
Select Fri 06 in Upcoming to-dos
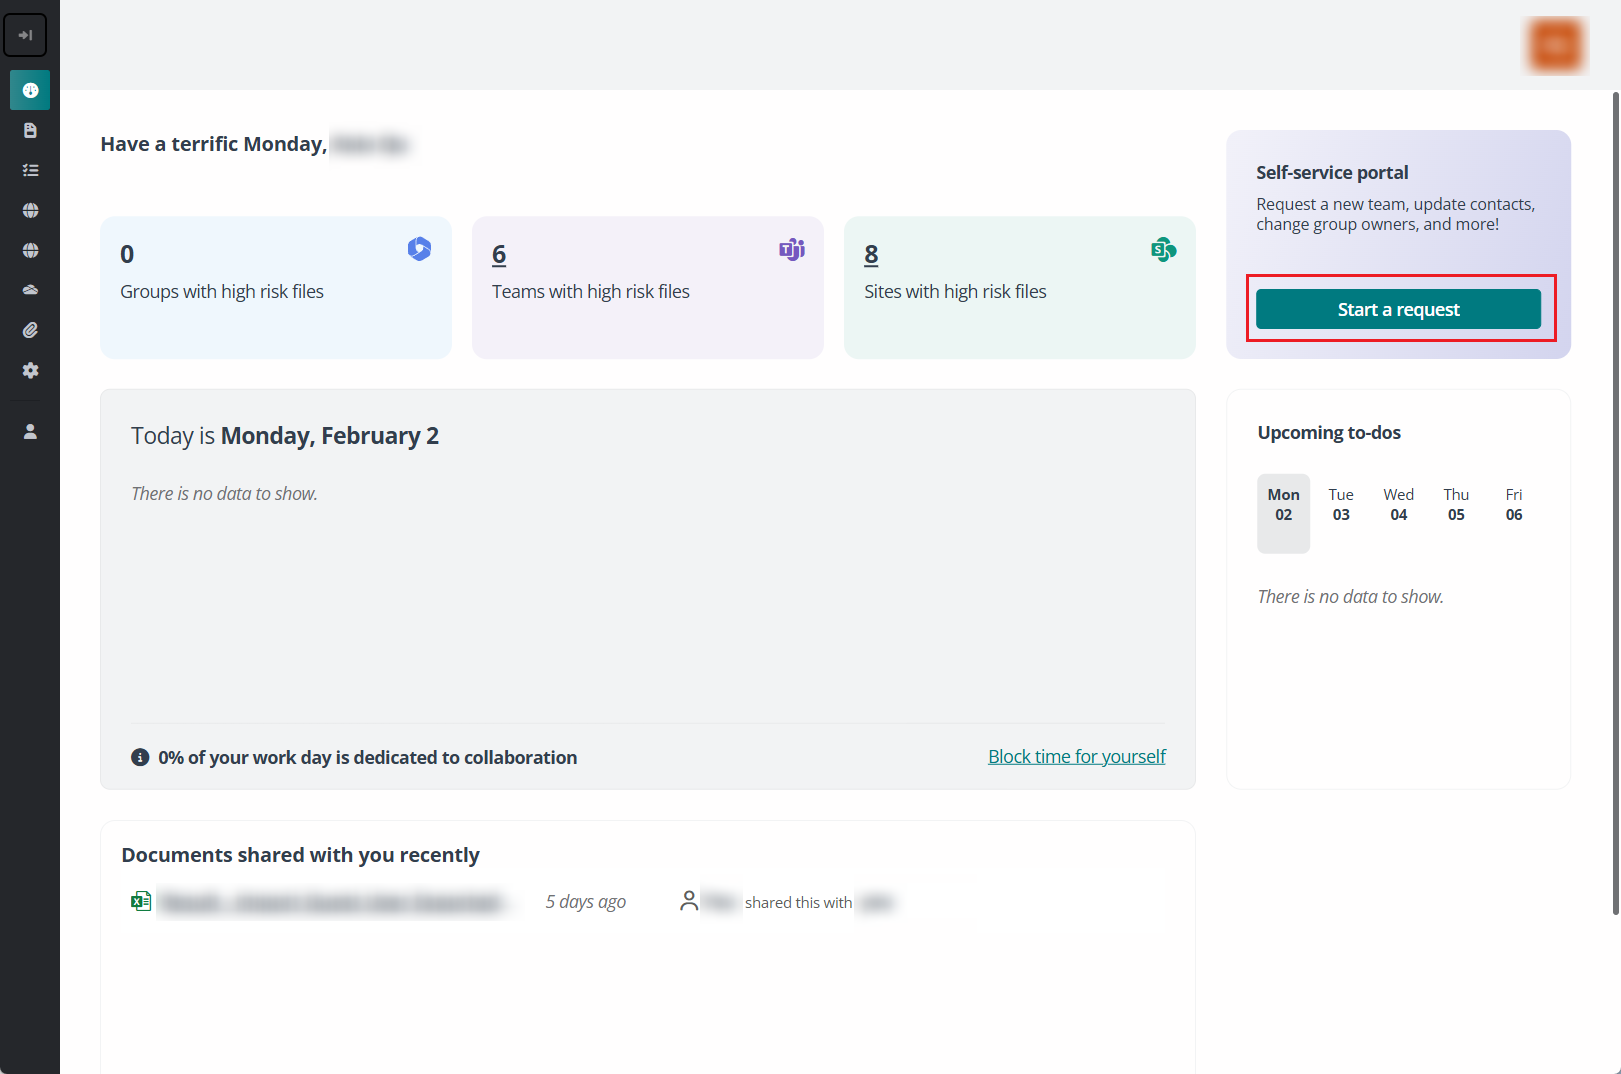coord(1513,505)
